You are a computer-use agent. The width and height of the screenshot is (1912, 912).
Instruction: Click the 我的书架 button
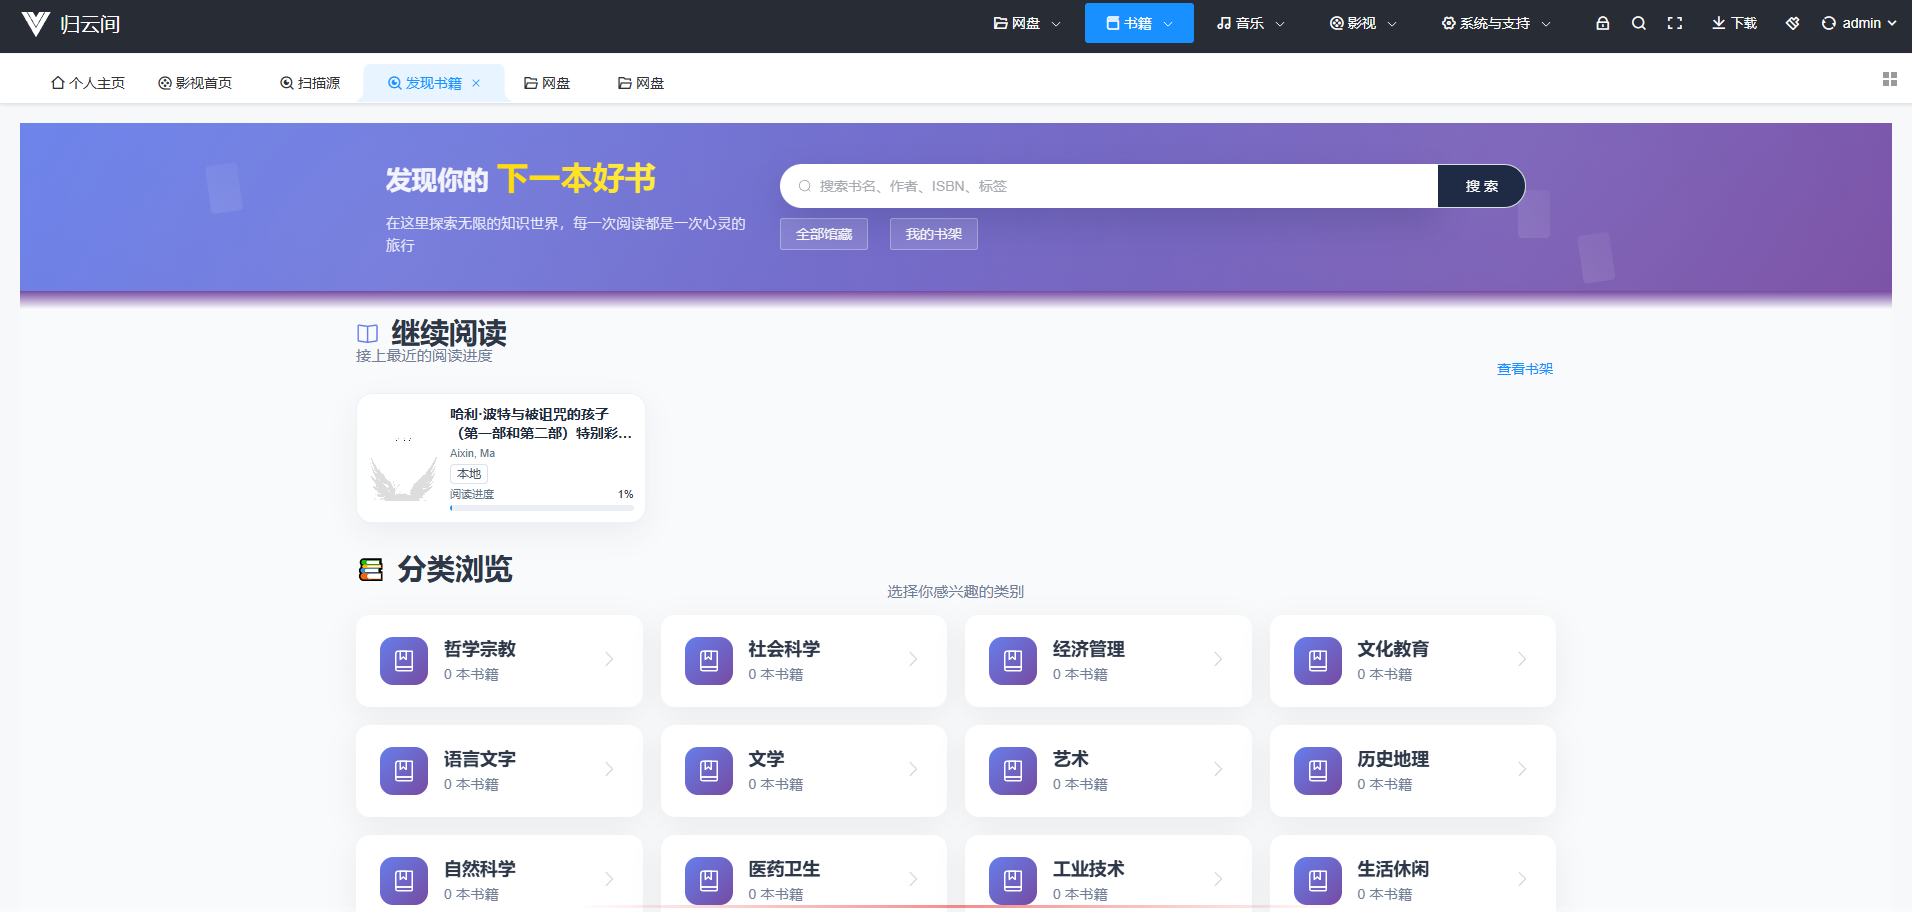coord(934,234)
